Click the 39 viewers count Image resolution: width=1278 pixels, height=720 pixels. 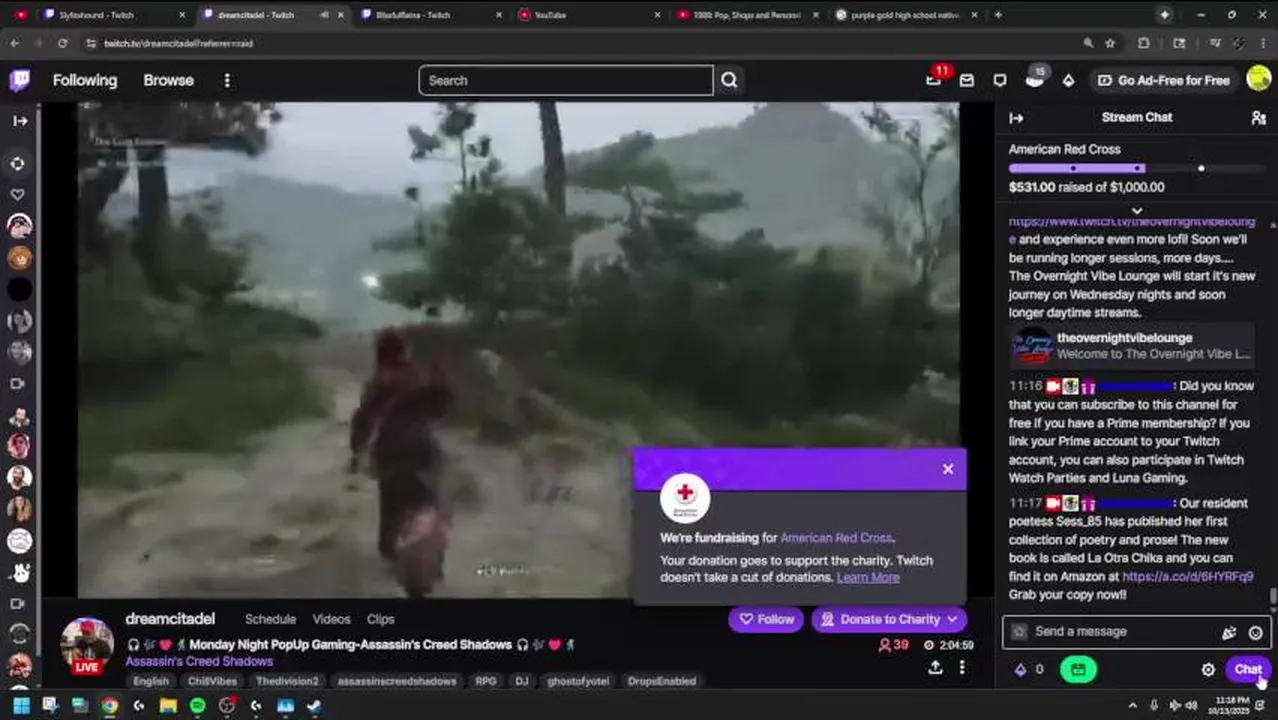893,645
